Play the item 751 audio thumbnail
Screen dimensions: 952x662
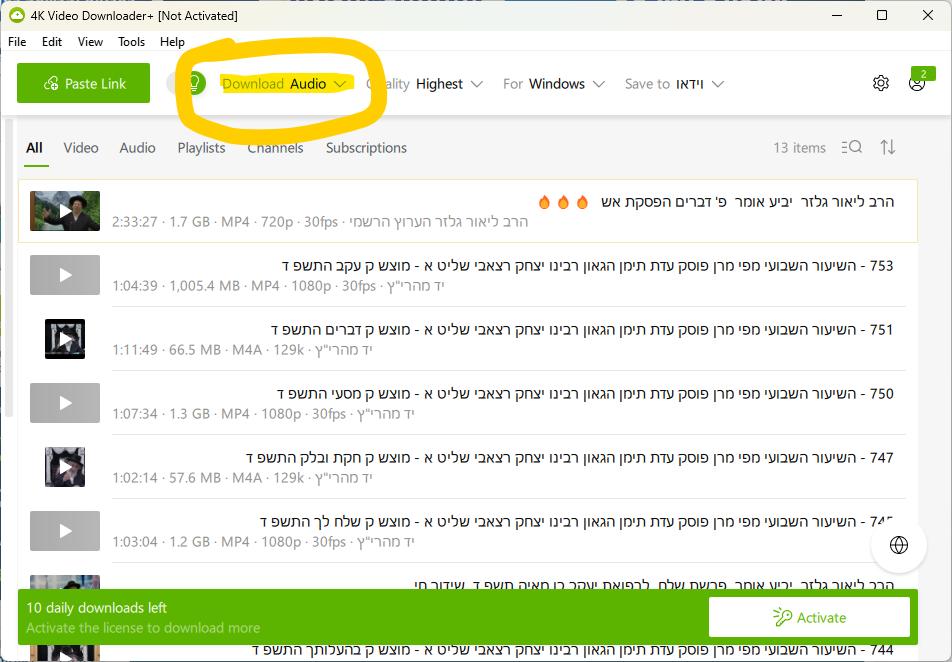click(65, 339)
